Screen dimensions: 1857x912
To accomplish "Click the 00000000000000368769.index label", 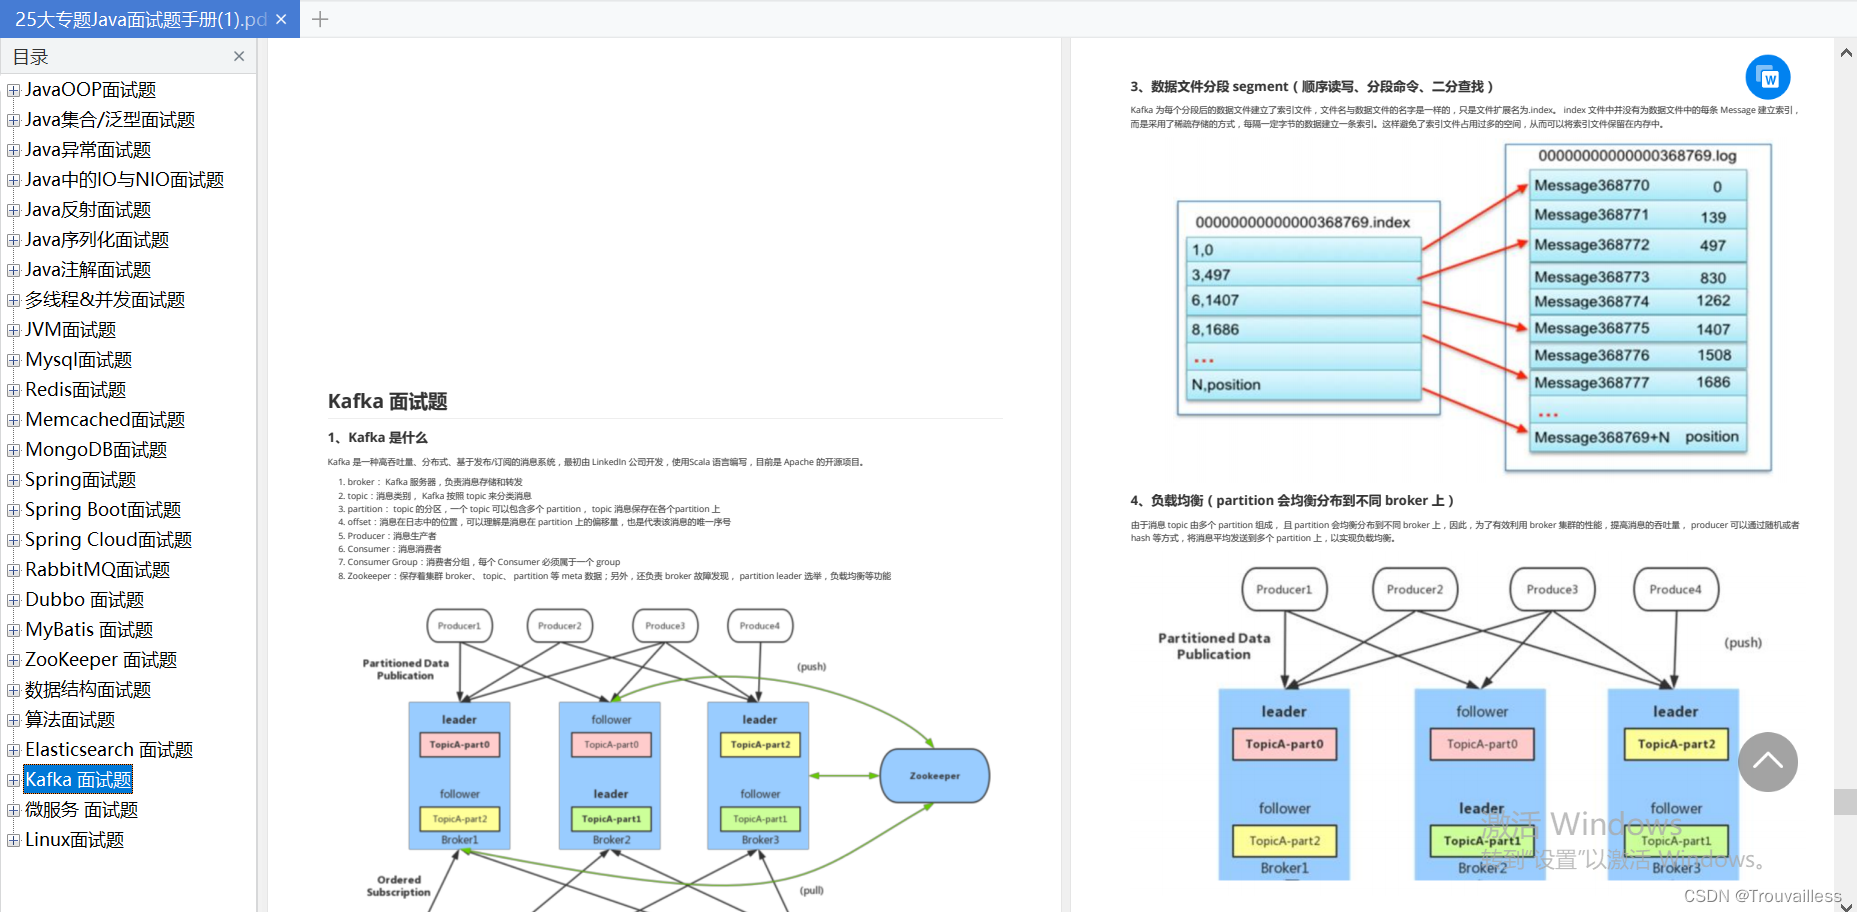I will point(1303,222).
